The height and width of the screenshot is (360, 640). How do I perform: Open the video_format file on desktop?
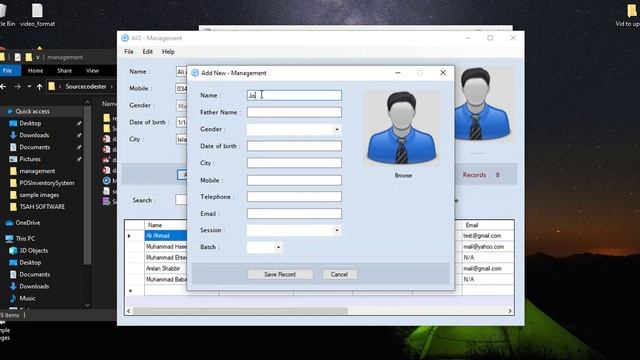pyautogui.click(x=37, y=16)
